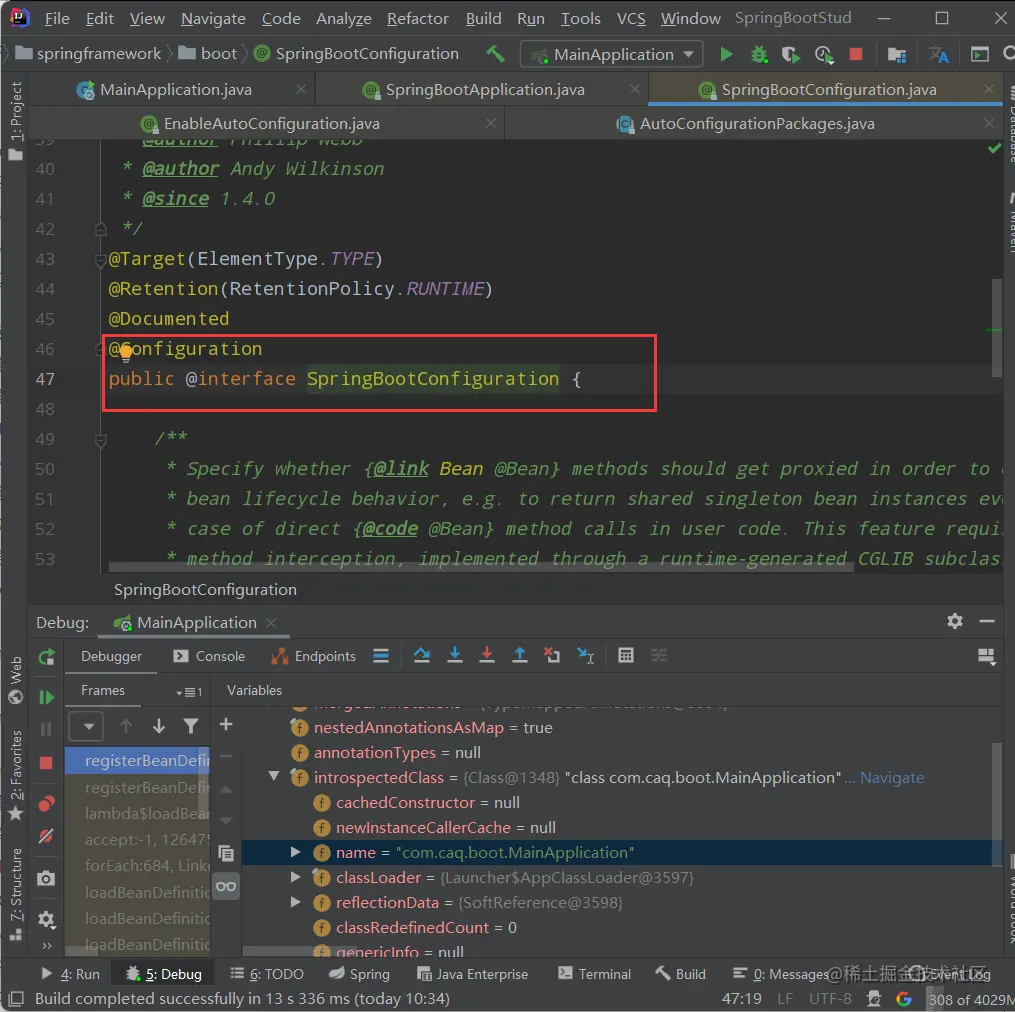This screenshot has width=1015, height=1012.
Task: Step over in debugger toolbar
Action: point(422,655)
